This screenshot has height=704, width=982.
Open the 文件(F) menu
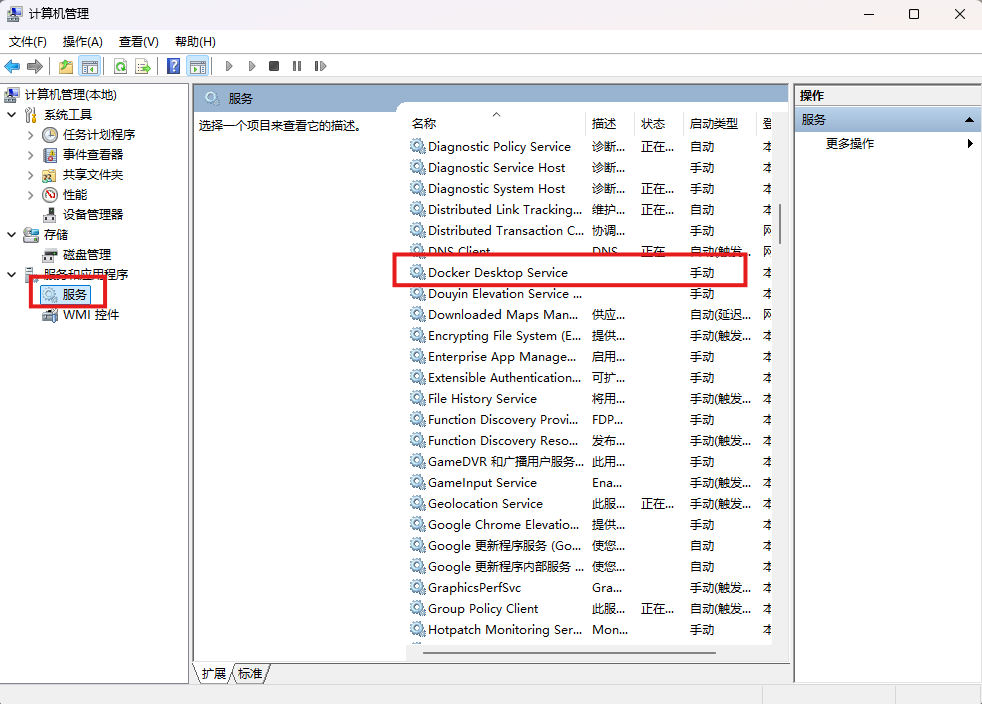pos(28,41)
